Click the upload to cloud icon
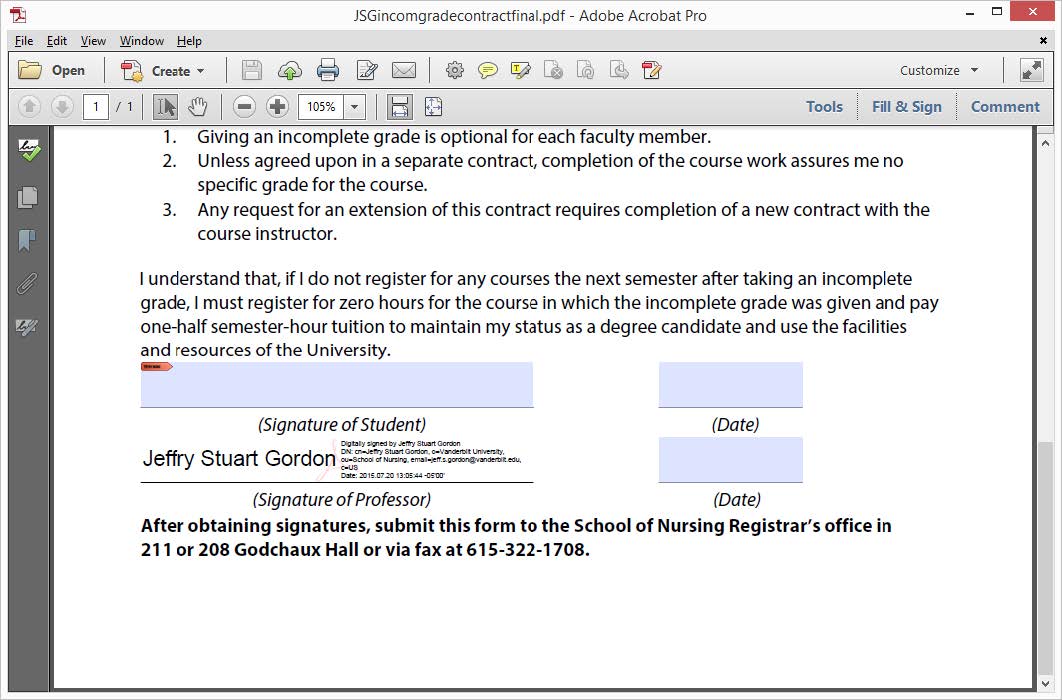 click(289, 70)
